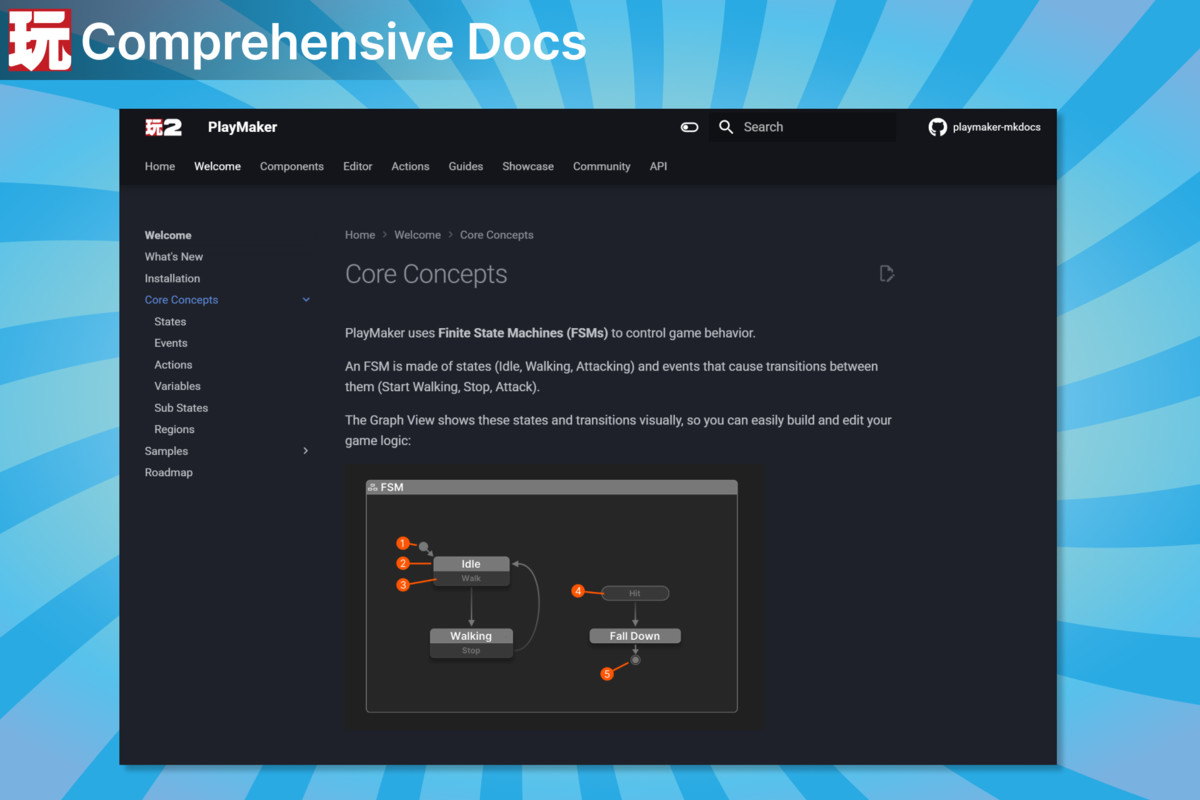Open the GitHub icon beside playmaker-mkdocs
The height and width of the screenshot is (800, 1200).
point(937,127)
